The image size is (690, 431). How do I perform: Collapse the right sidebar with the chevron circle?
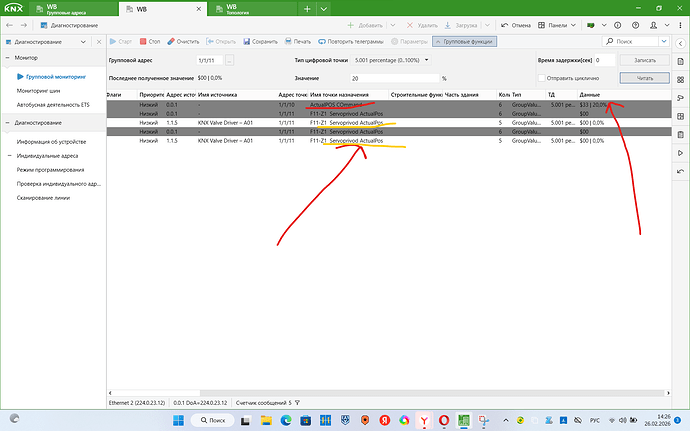point(680,43)
